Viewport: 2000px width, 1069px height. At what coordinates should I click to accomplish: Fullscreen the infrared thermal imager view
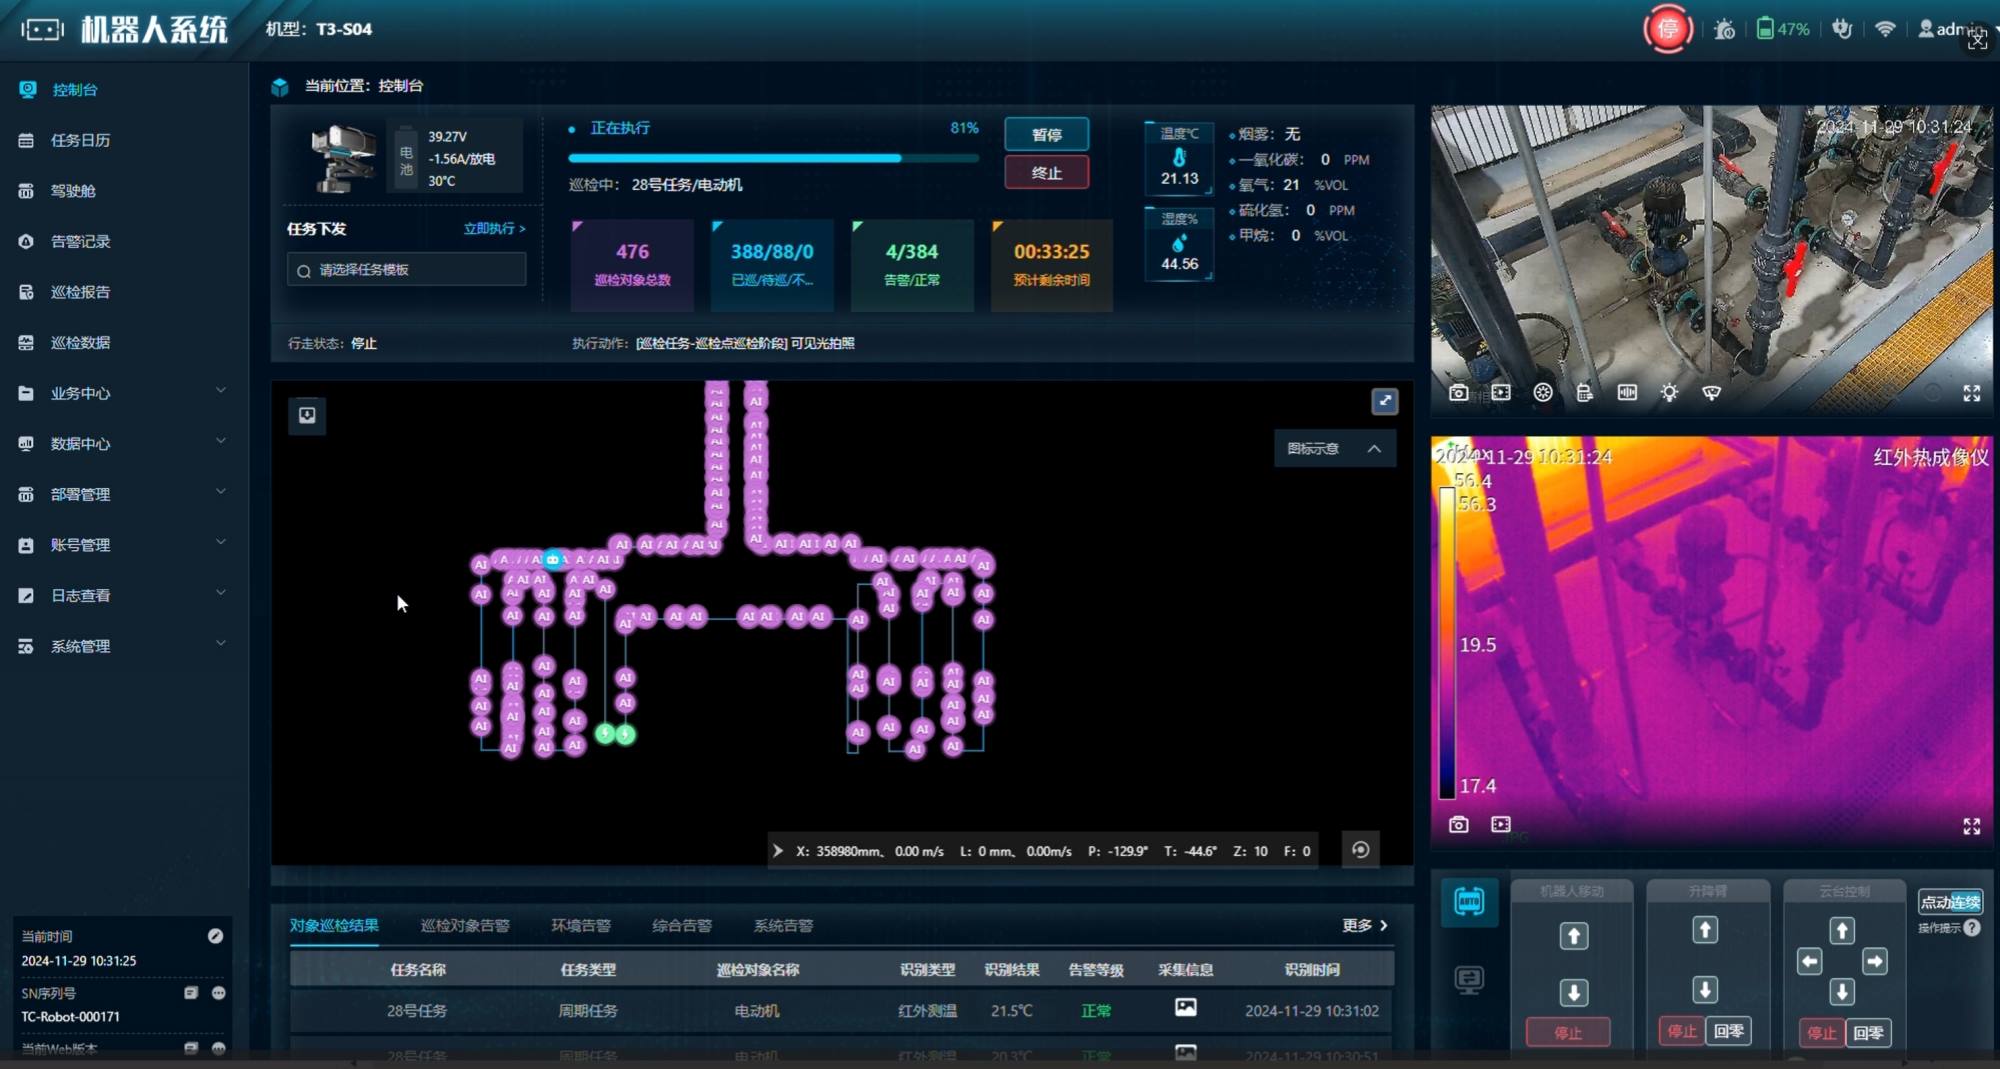1971,826
